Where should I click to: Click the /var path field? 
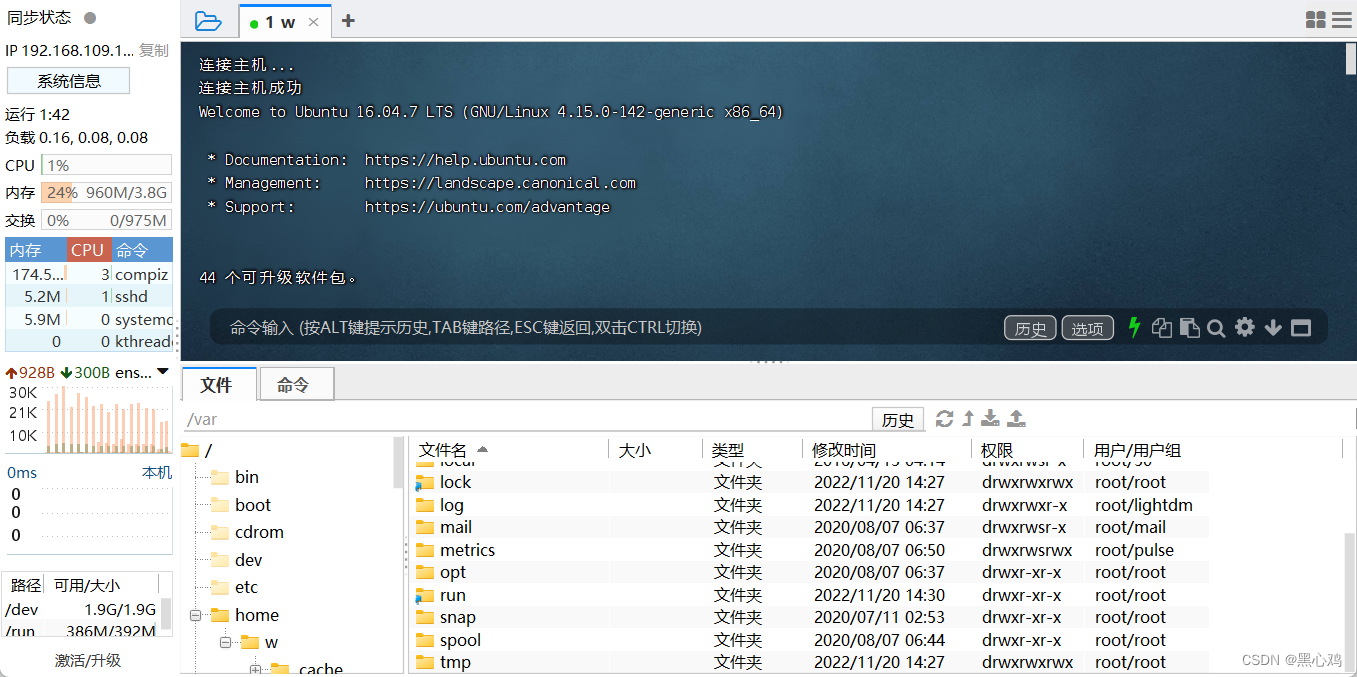pos(527,420)
